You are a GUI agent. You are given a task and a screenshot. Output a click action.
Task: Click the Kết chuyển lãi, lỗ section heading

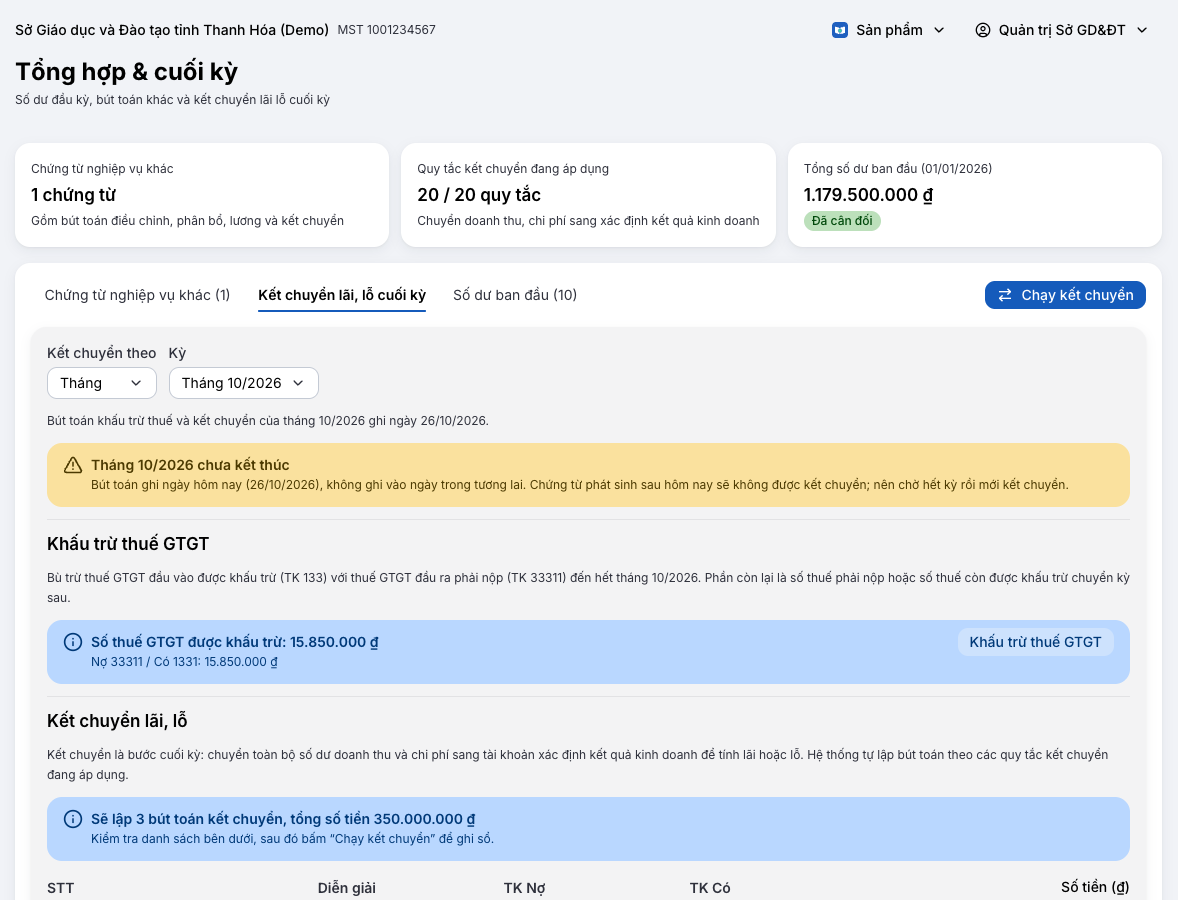117,721
